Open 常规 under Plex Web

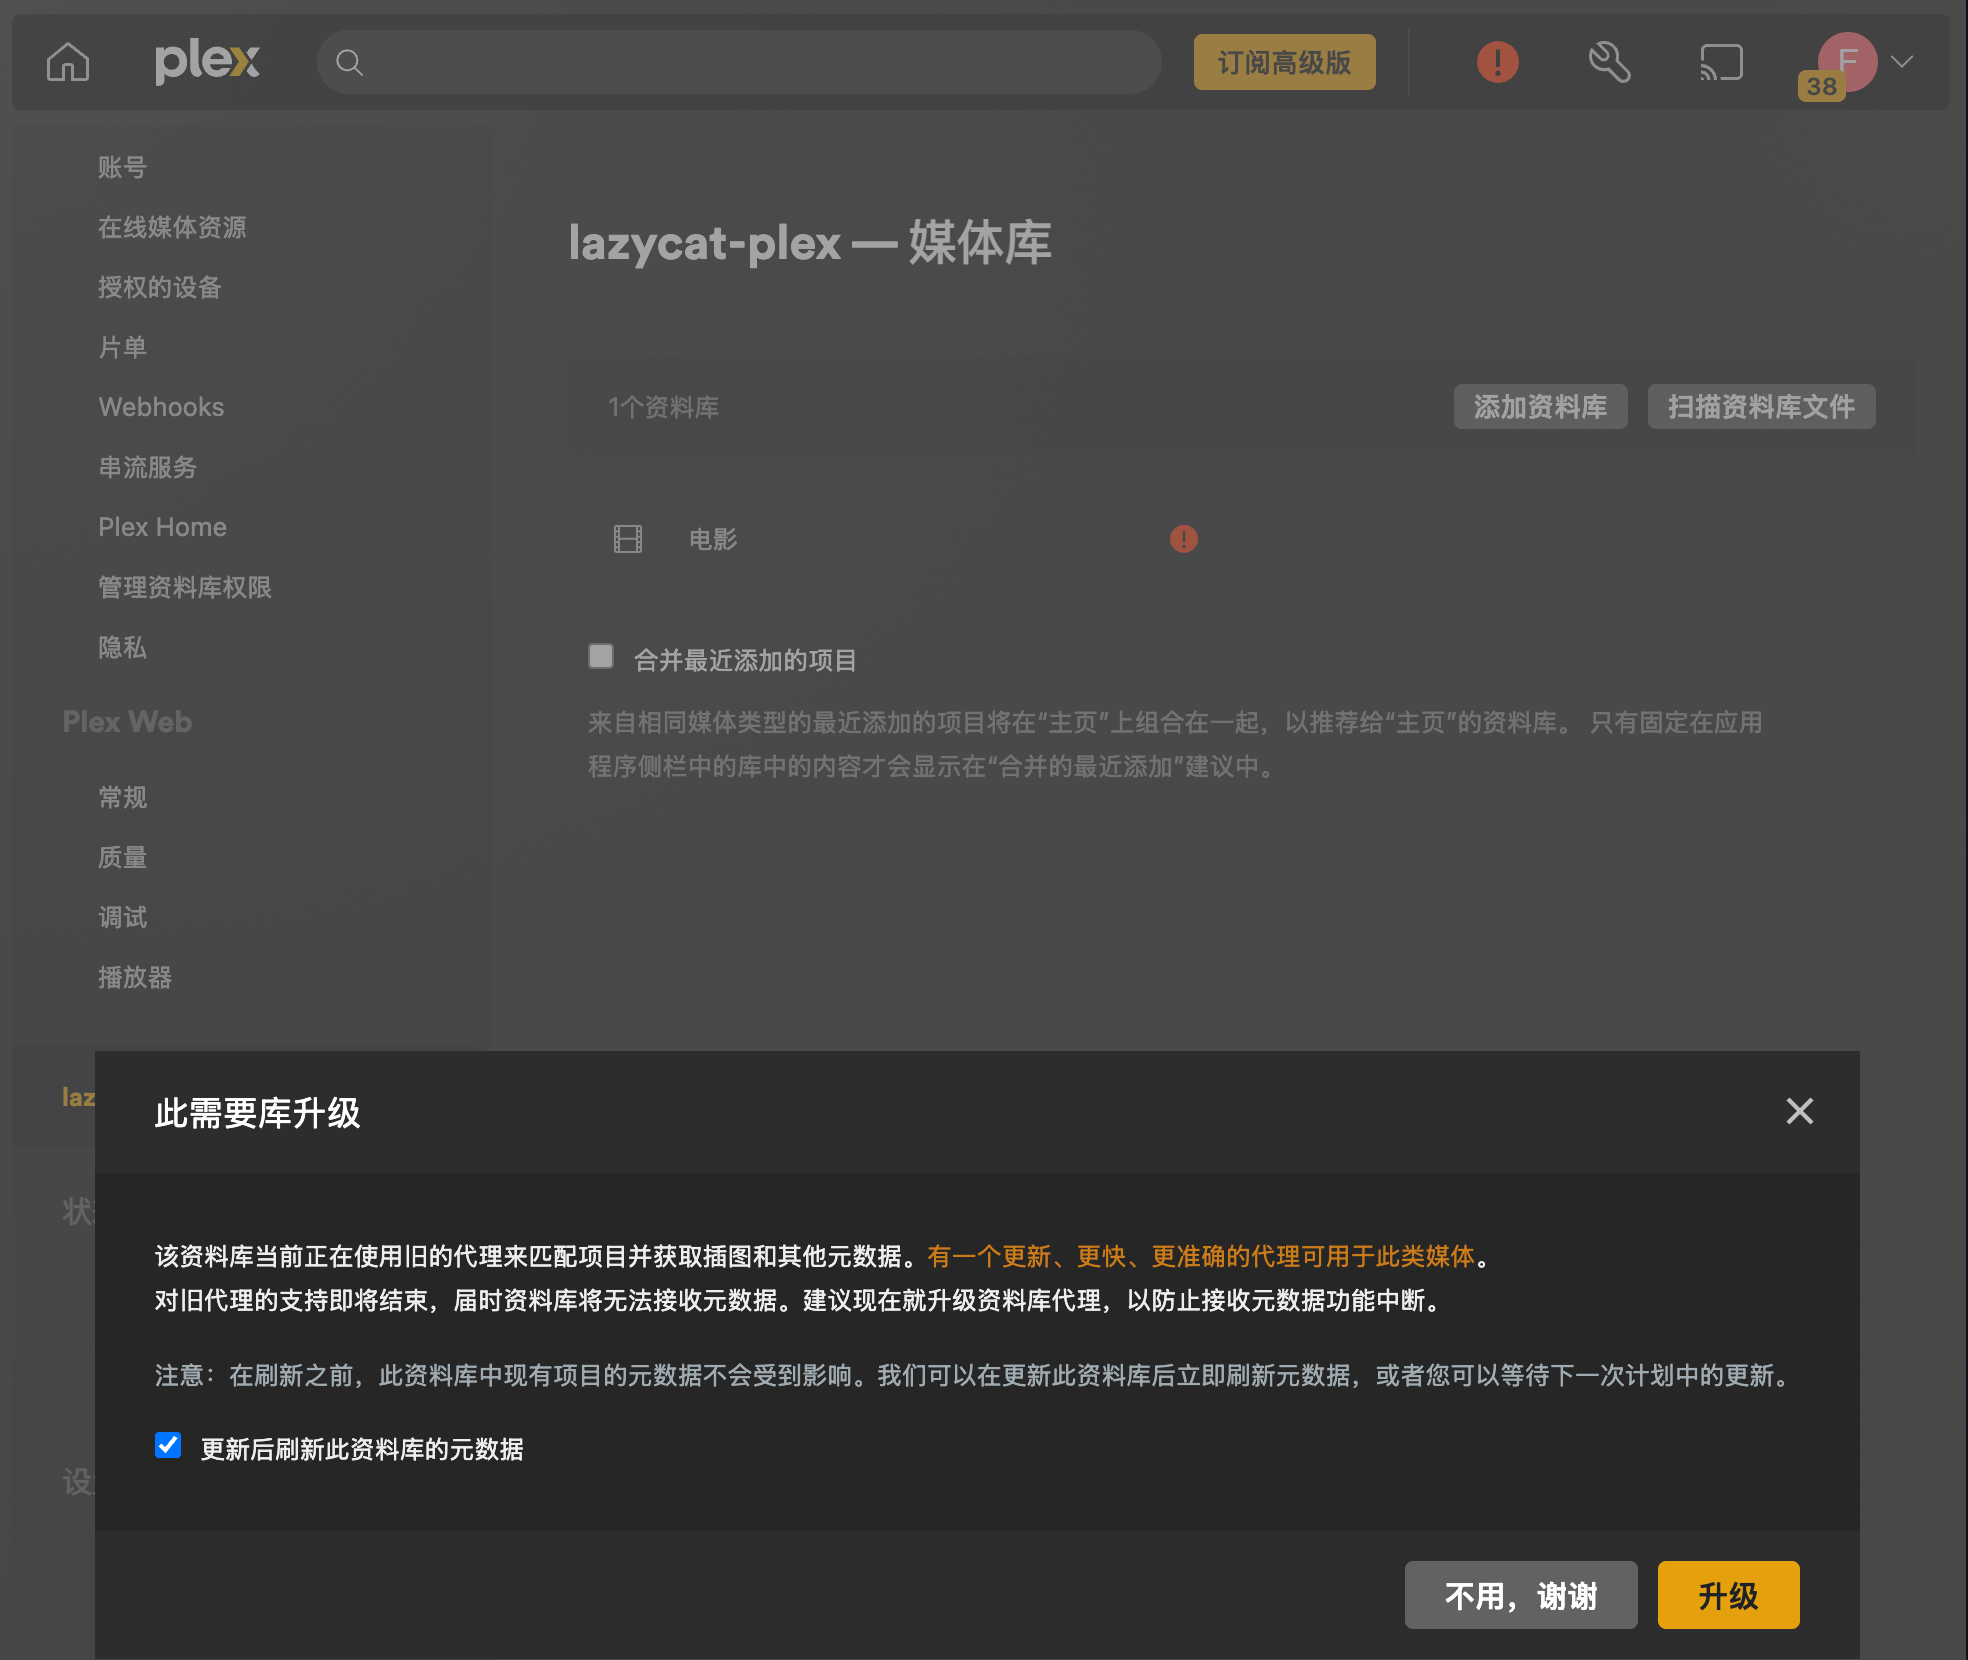(x=122, y=797)
